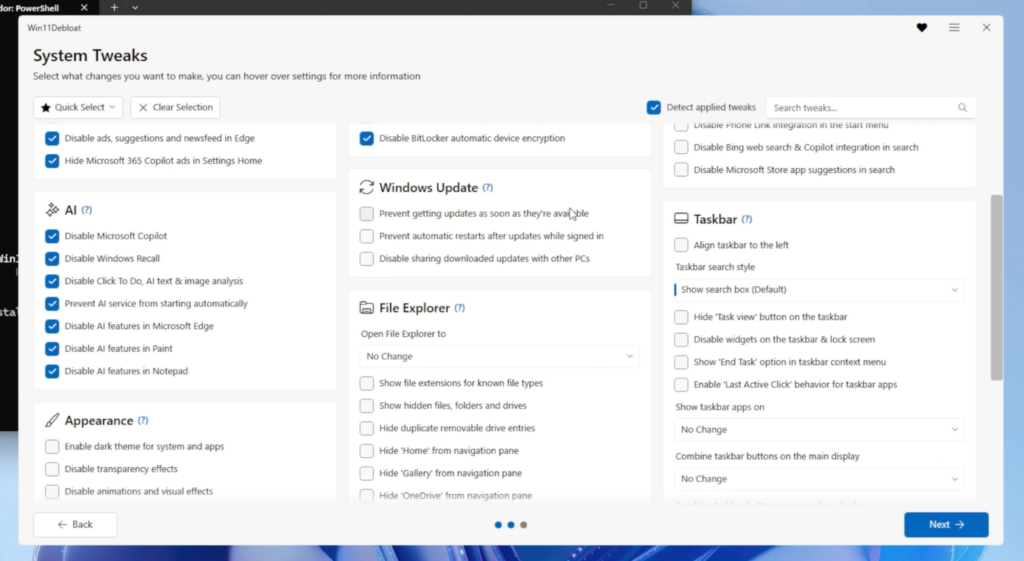
Task: Check Disable transparency effects
Action: [52, 469]
